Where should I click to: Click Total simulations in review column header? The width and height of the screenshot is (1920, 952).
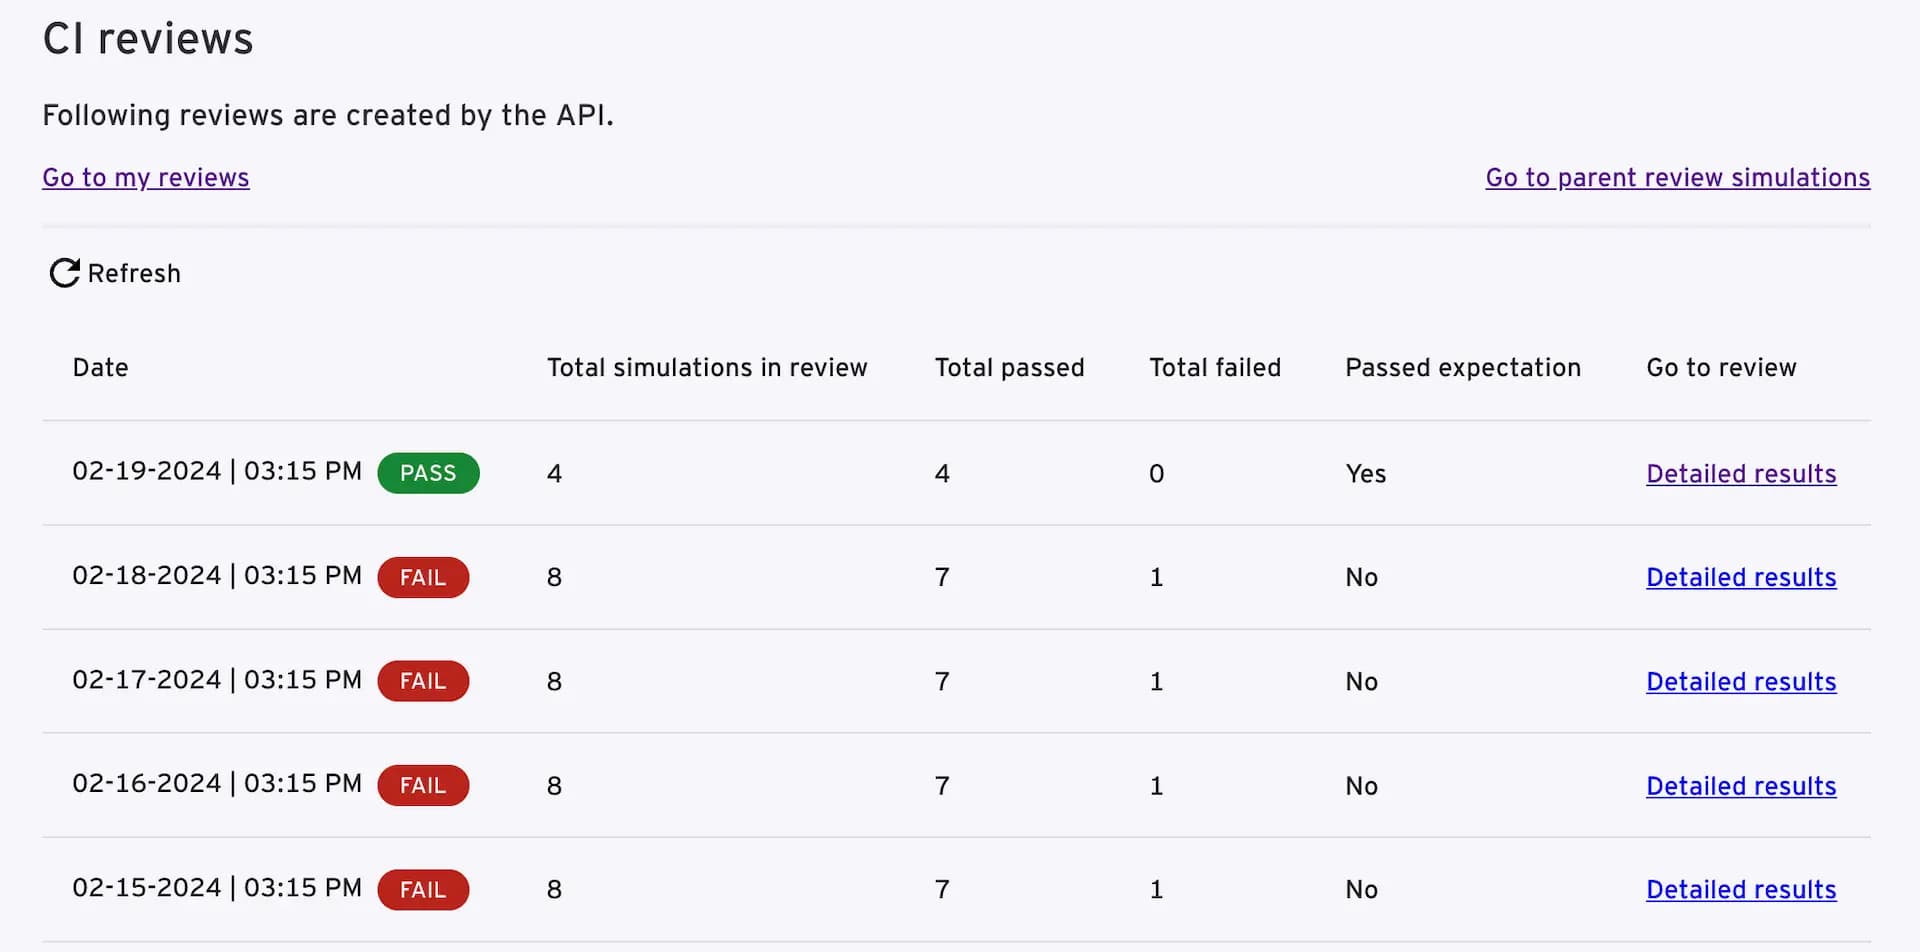tap(707, 368)
